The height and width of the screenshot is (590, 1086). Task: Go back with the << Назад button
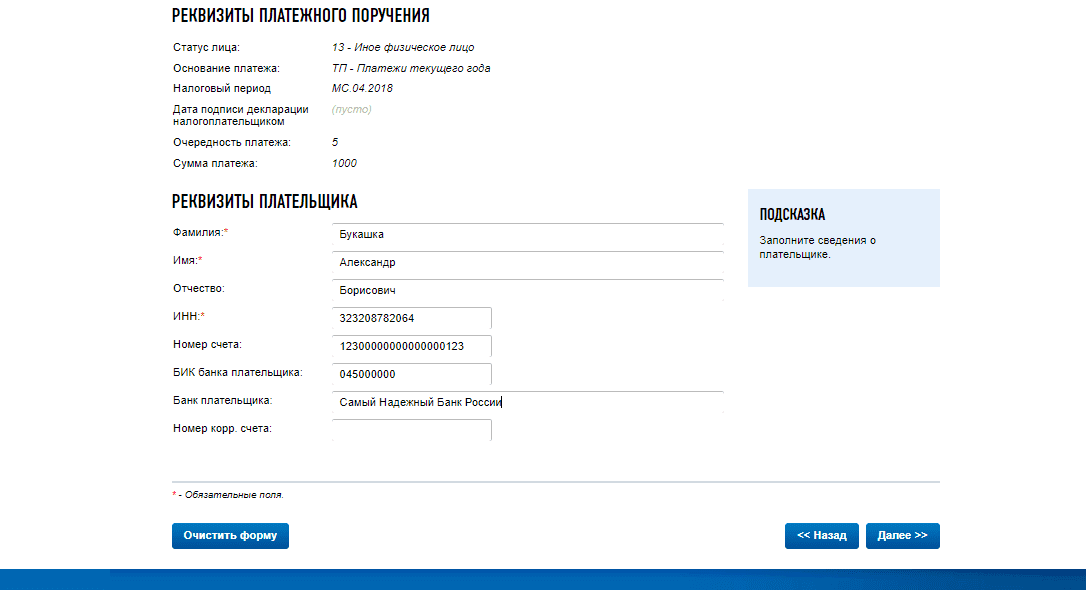pos(821,536)
